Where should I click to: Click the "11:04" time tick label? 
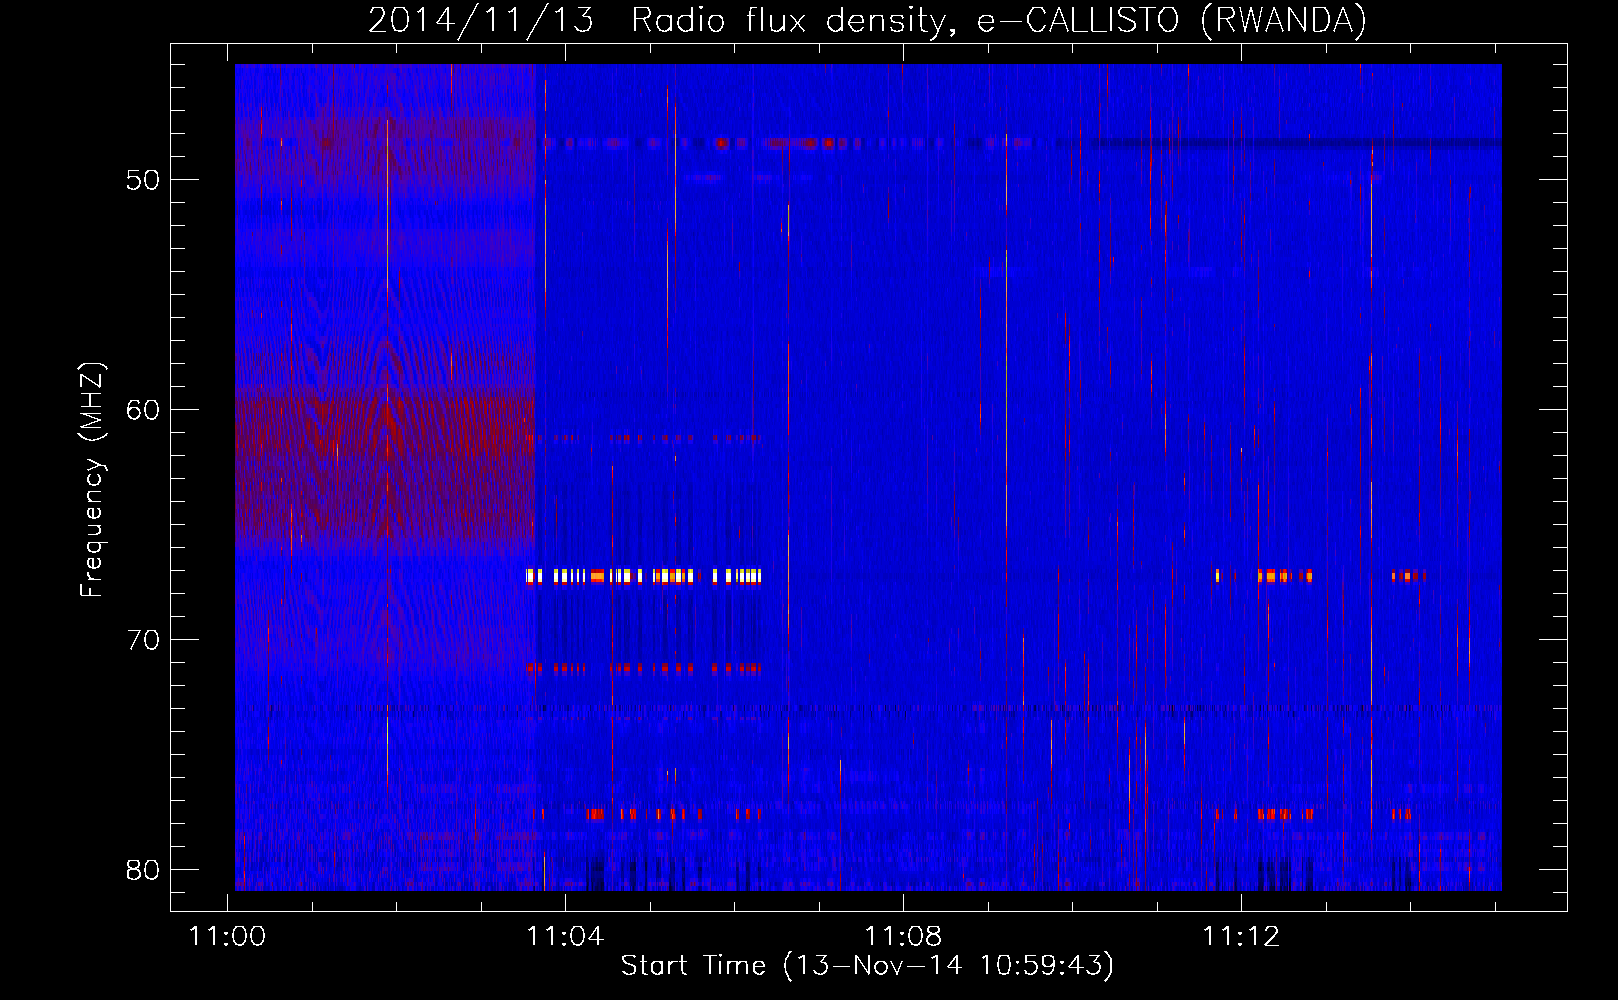coord(565,936)
